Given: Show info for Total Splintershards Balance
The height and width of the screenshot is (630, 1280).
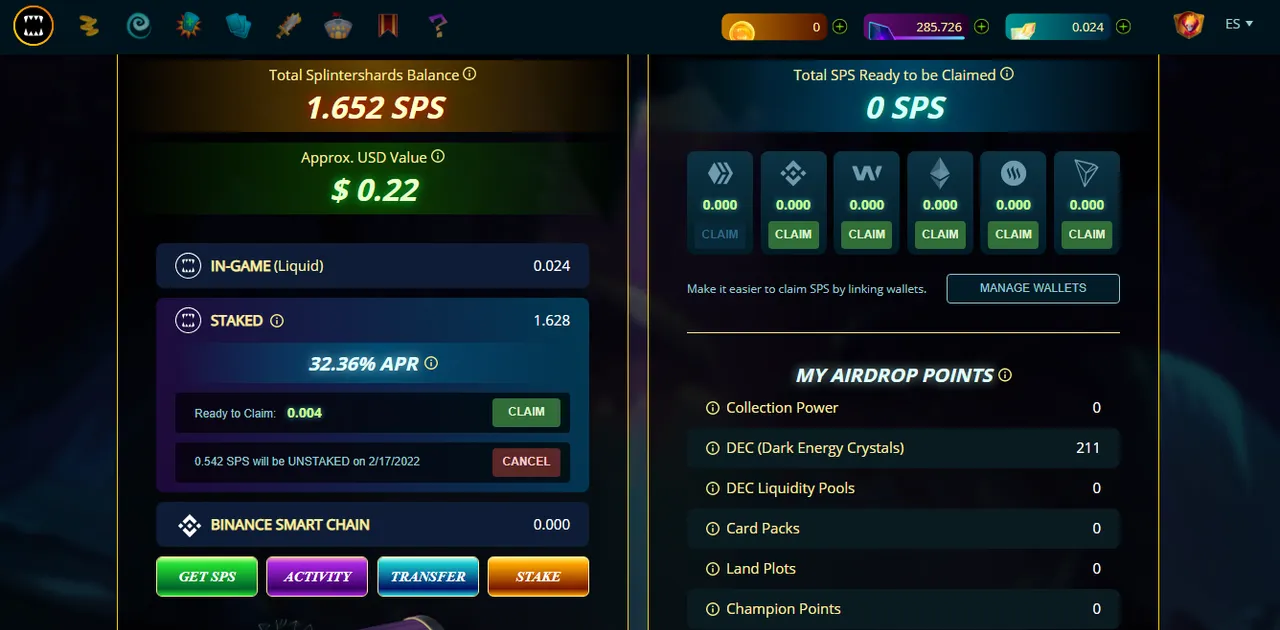Looking at the screenshot, I should click(x=469, y=74).
